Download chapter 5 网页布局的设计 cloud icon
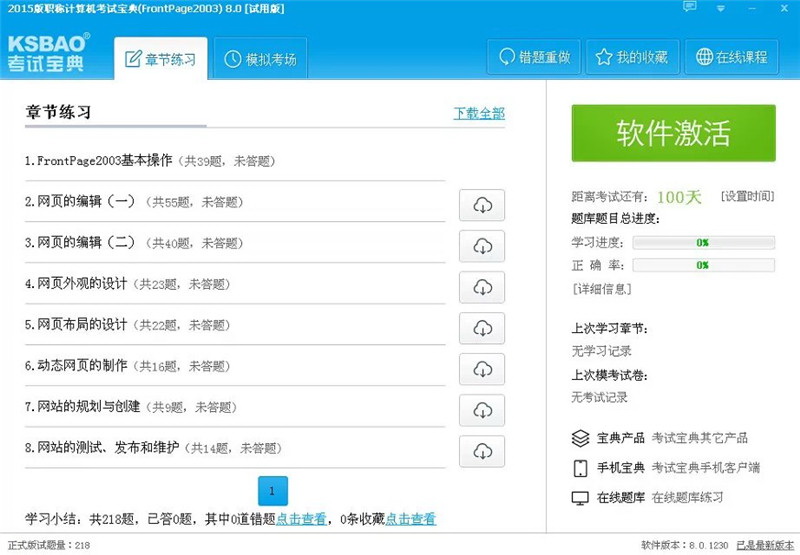The height and width of the screenshot is (555, 800). point(482,328)
